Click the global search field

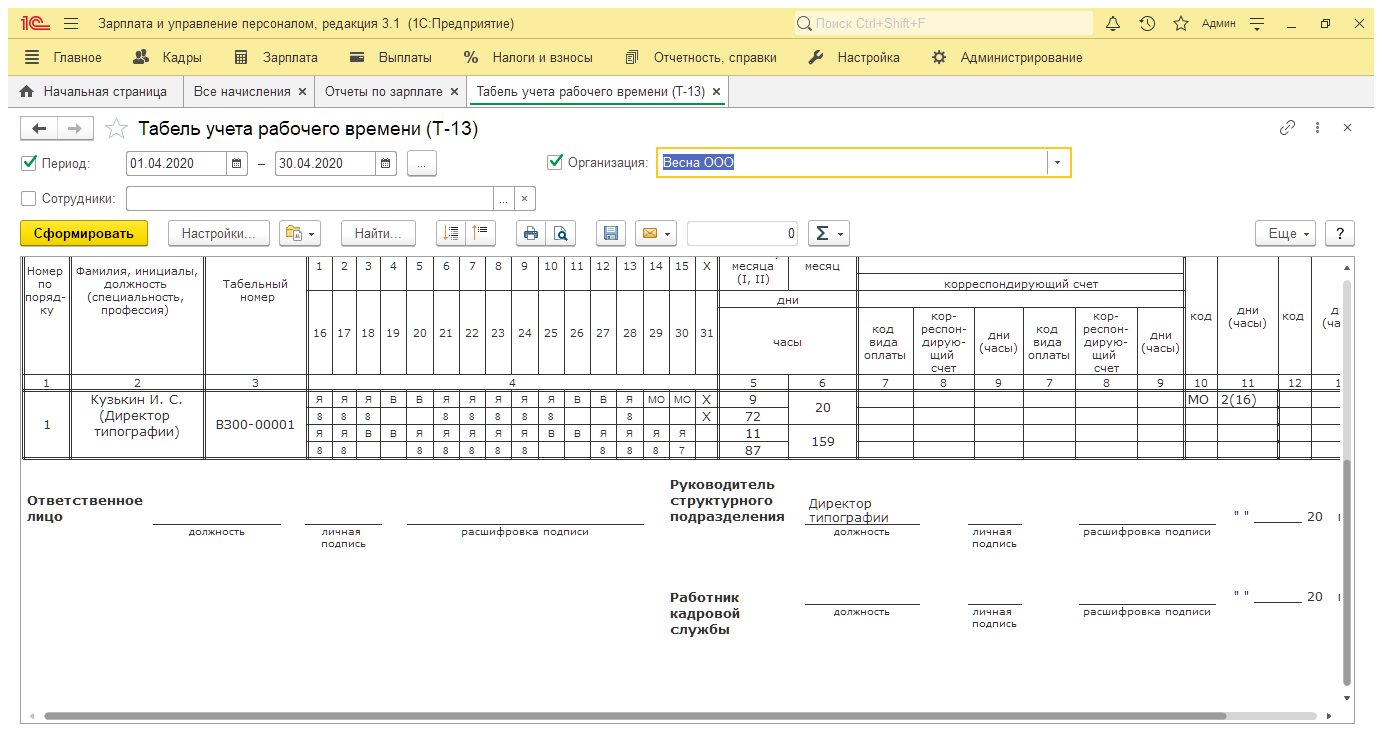[943, 23]
